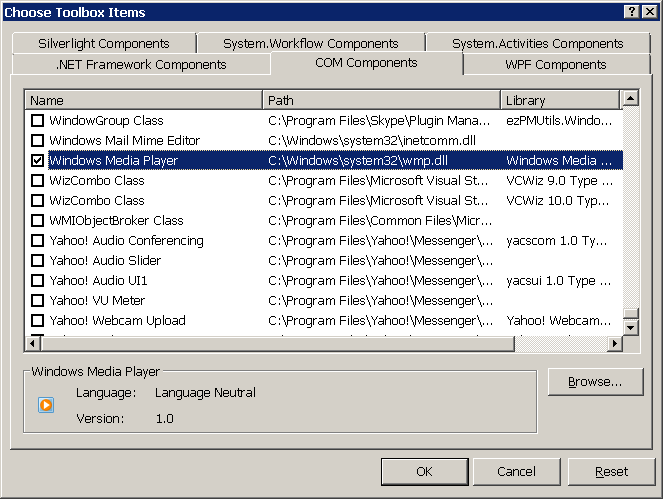Check the Windows Mail Mime Editor checkbox
The image size is (663, 499).
click(37, 141)
